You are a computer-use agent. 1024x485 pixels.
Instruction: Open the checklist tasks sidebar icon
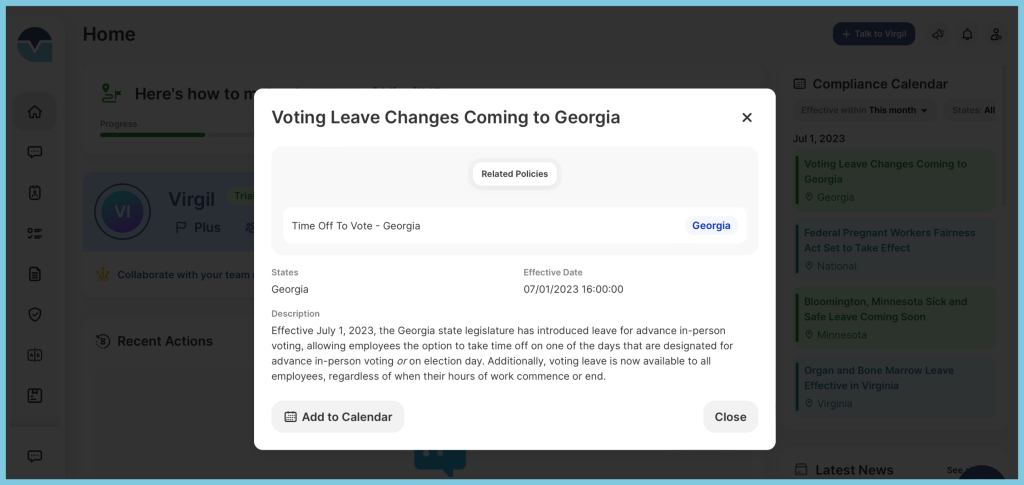35,234
